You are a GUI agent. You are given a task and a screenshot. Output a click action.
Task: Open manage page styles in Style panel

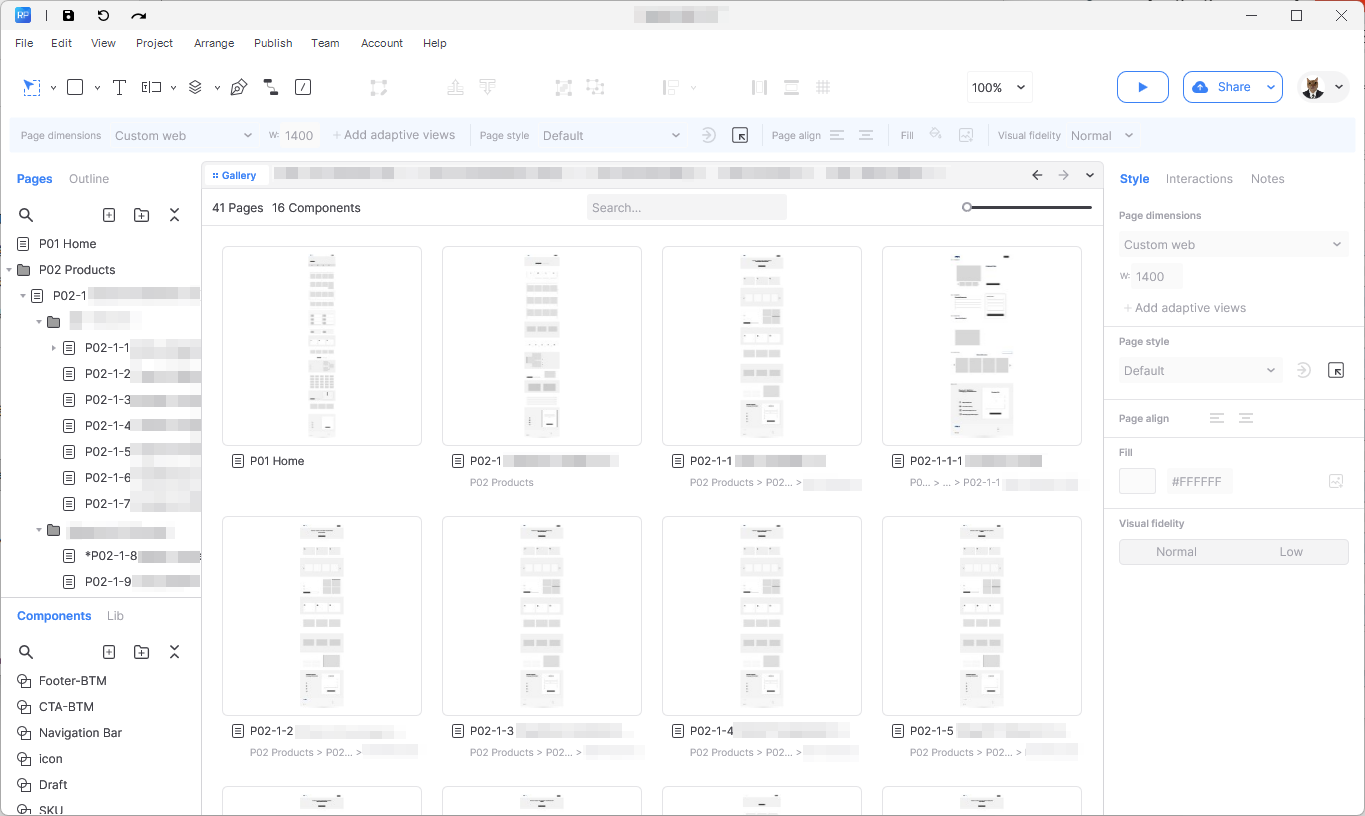click(x=1336, y=370)
